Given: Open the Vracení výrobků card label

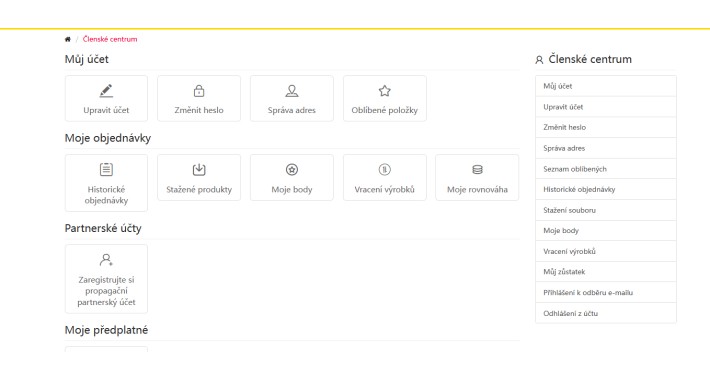Looking at the screenshot, I should (384, 189).
